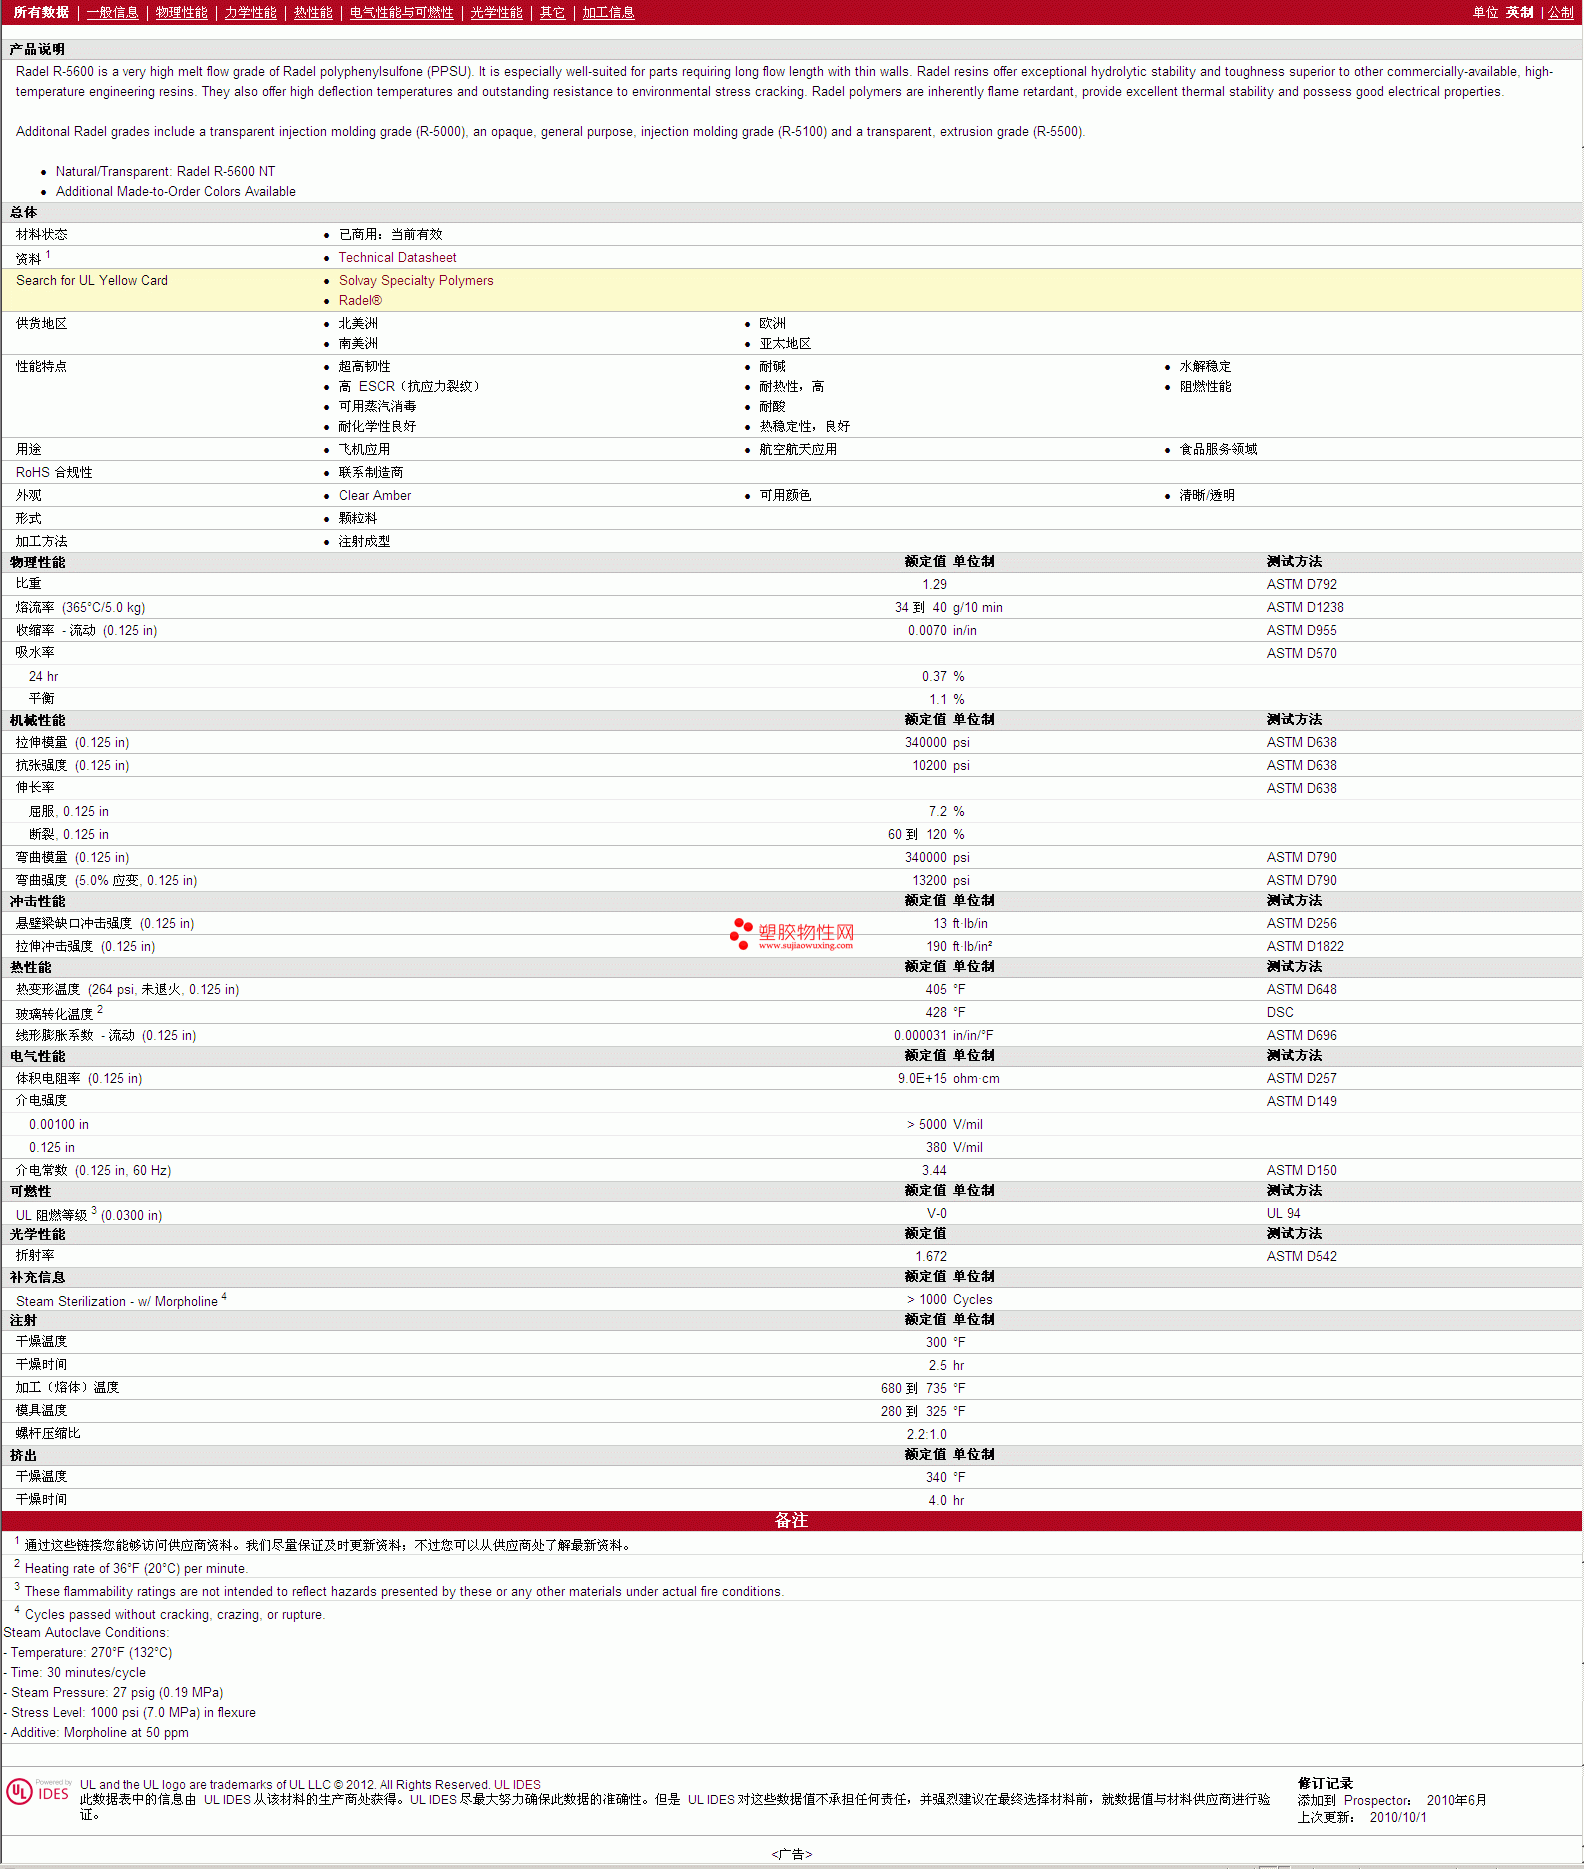Click the 机械性能 section heading
Image resolution: width=1584 pixels, height=1869 pixels.
pyautogui.click(x=37, y=720)
